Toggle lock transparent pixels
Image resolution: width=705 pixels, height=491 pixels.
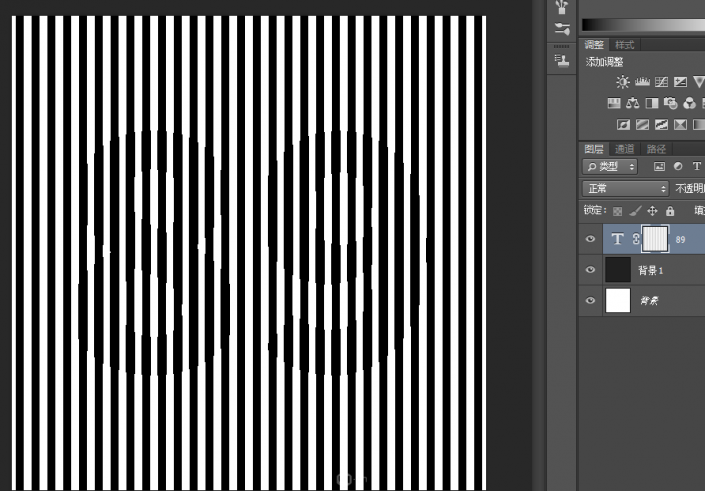tap(617, 211)
